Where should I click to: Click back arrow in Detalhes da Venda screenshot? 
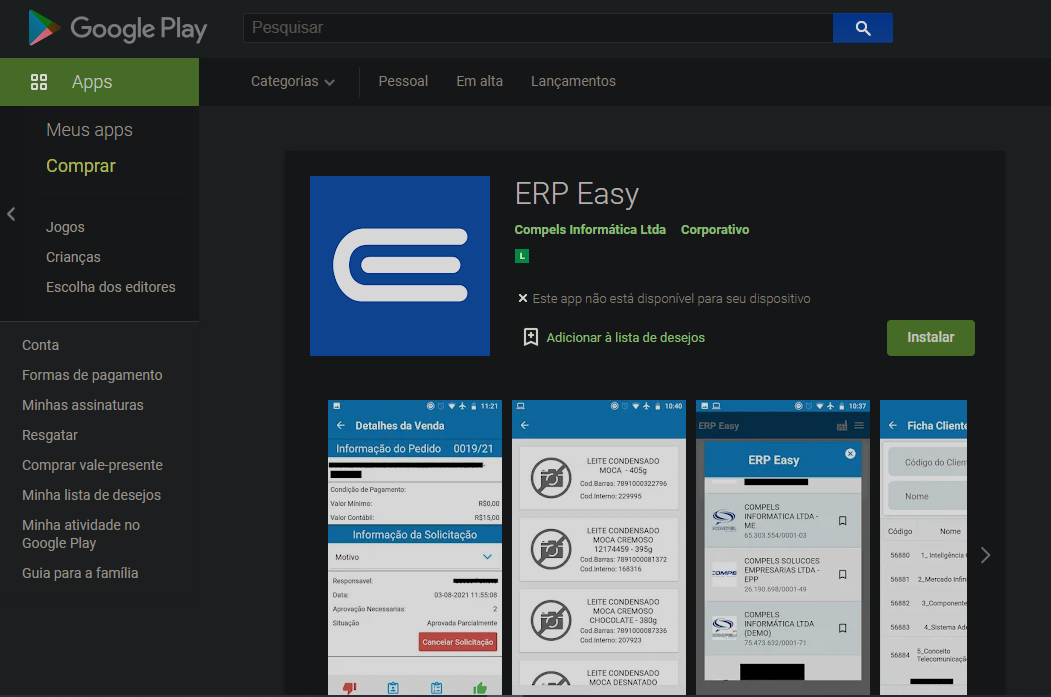pyautogui.click(x=341, y=426)
